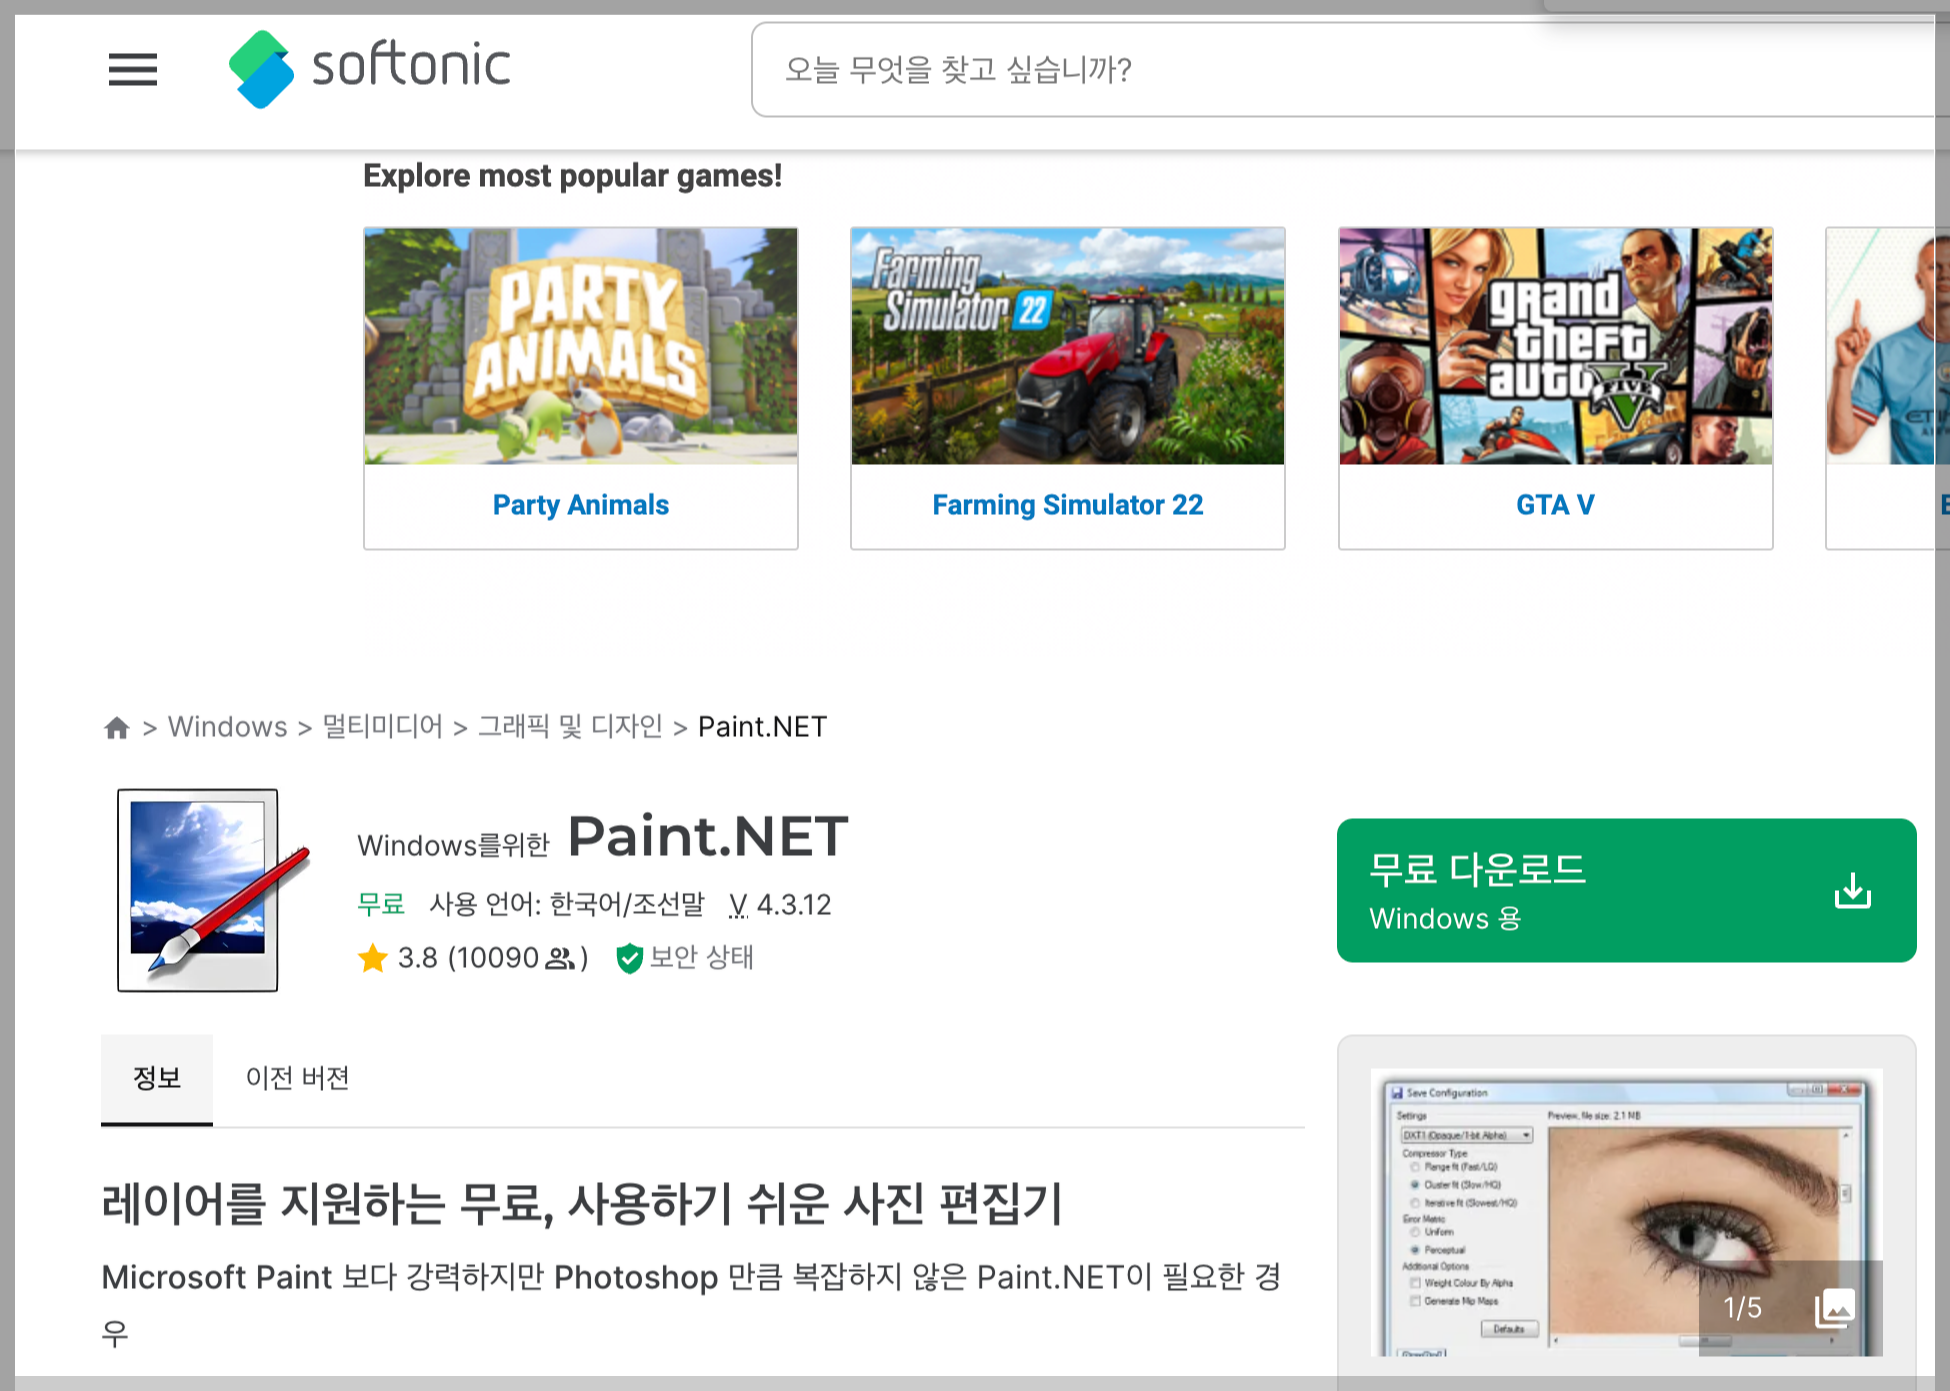Click the Paint.NET app icon
Viewport: 1950px width, 1391px height.
click(213, 890)
